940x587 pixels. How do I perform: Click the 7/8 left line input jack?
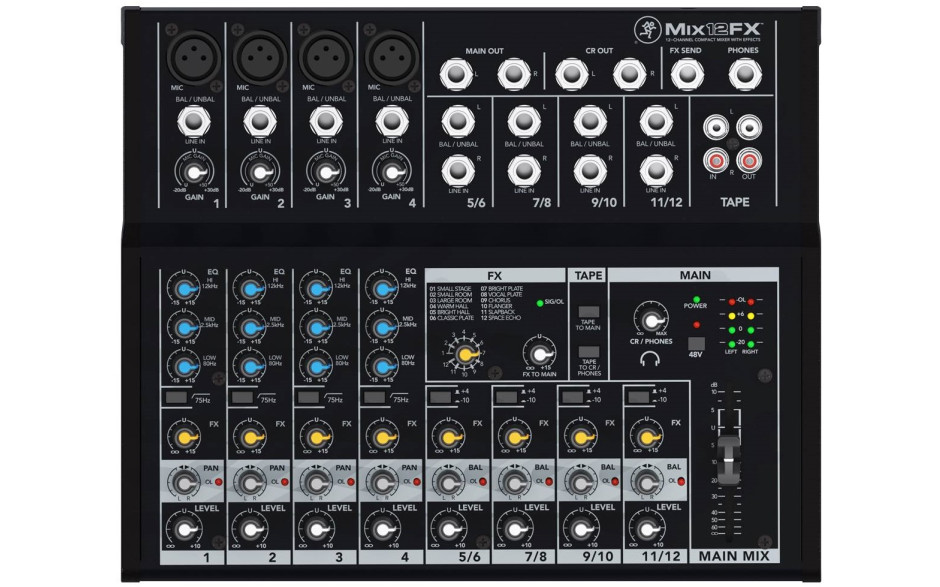[x=524, y=122]
